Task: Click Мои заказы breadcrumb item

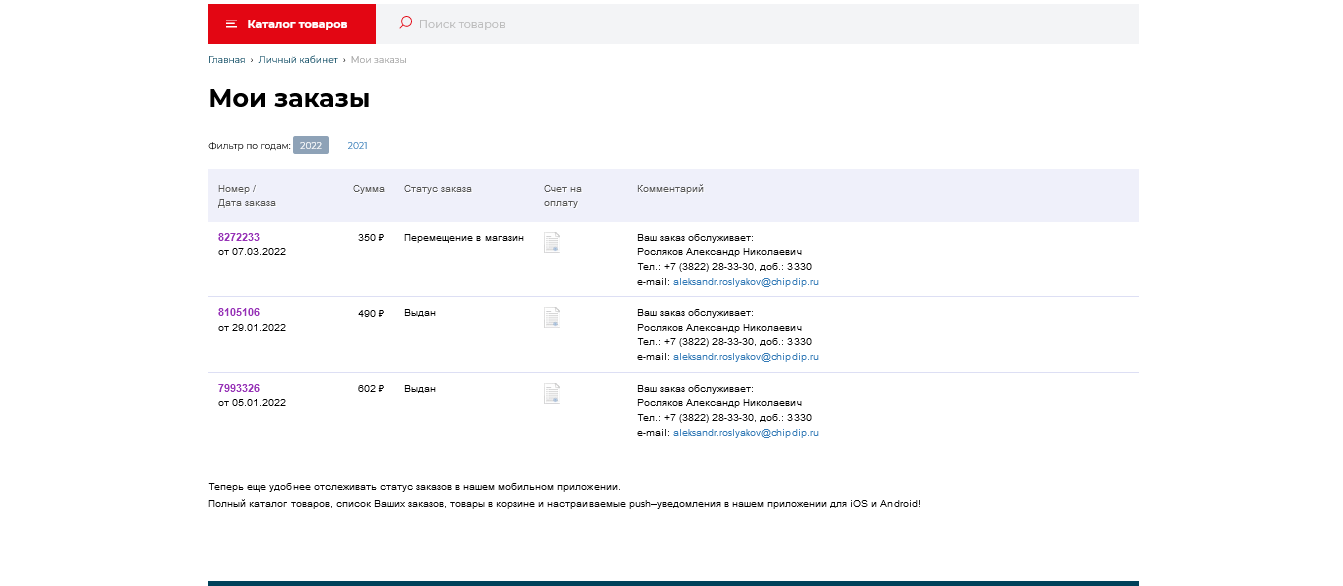Action: [x=378, y=60]
